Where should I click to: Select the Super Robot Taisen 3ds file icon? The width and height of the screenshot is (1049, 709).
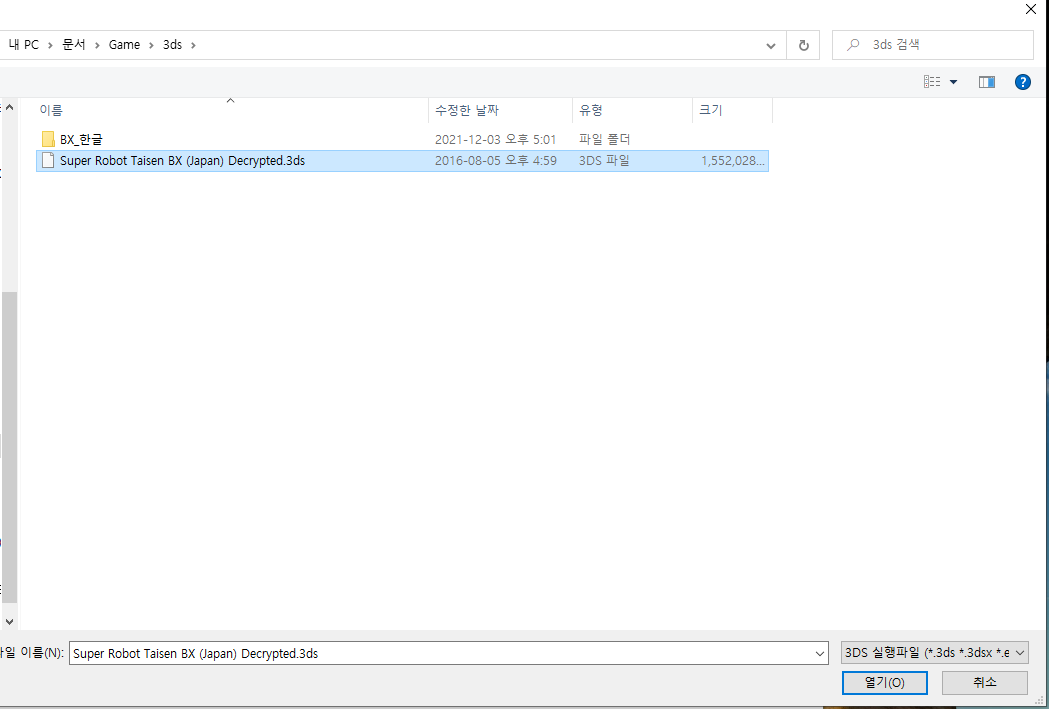[48, 161]
